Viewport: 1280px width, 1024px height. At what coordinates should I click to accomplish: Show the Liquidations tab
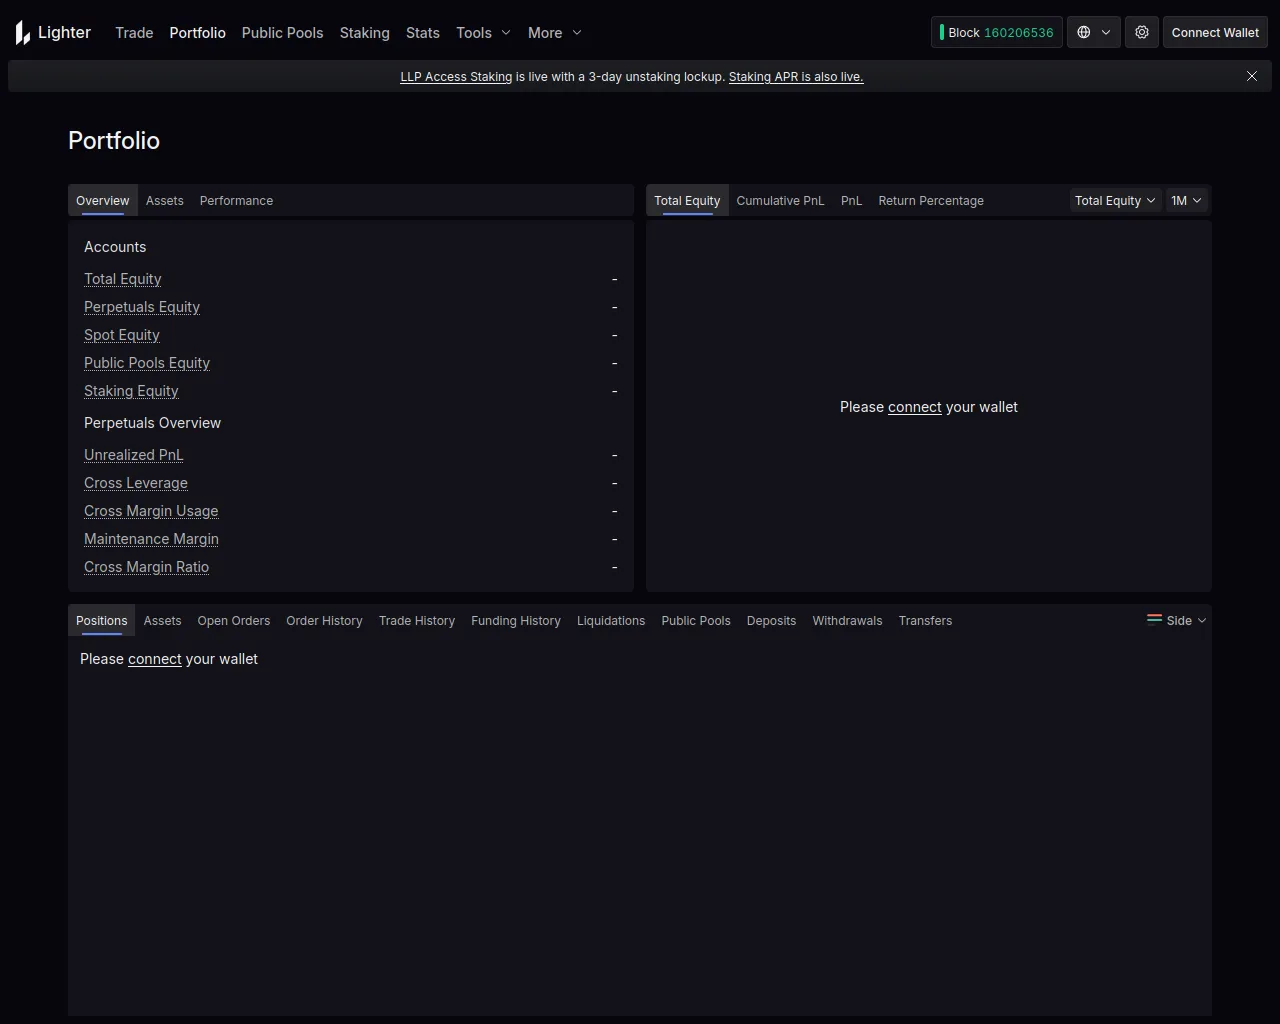pos(610,621)
